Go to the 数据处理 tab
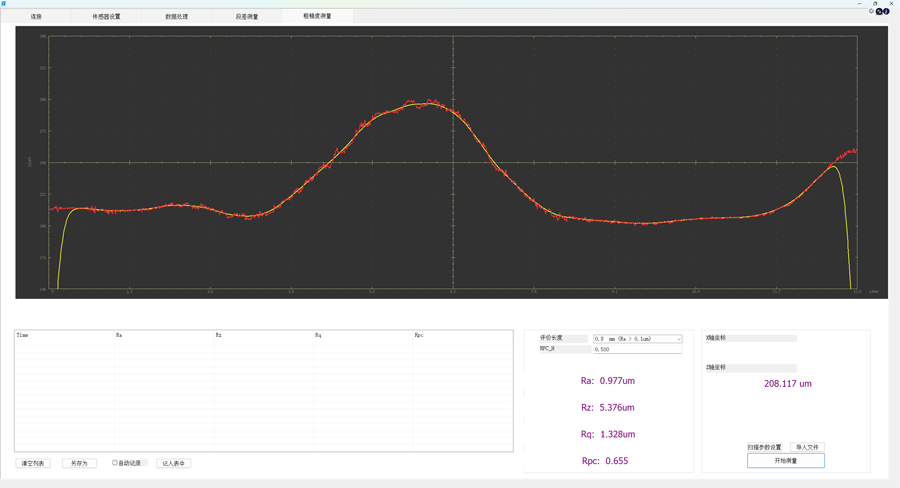The height and width of the screenshot is (488, 900). (x=176, y=17)
